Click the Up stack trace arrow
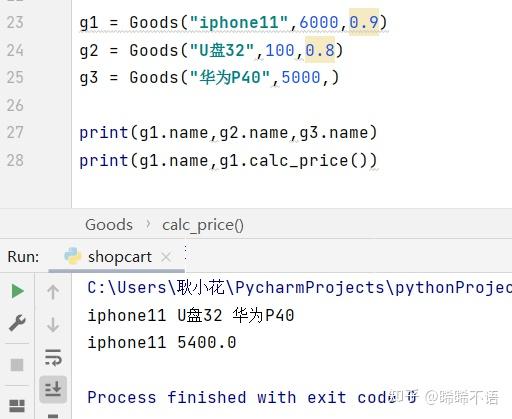512x419 pixels. (53, 292)
